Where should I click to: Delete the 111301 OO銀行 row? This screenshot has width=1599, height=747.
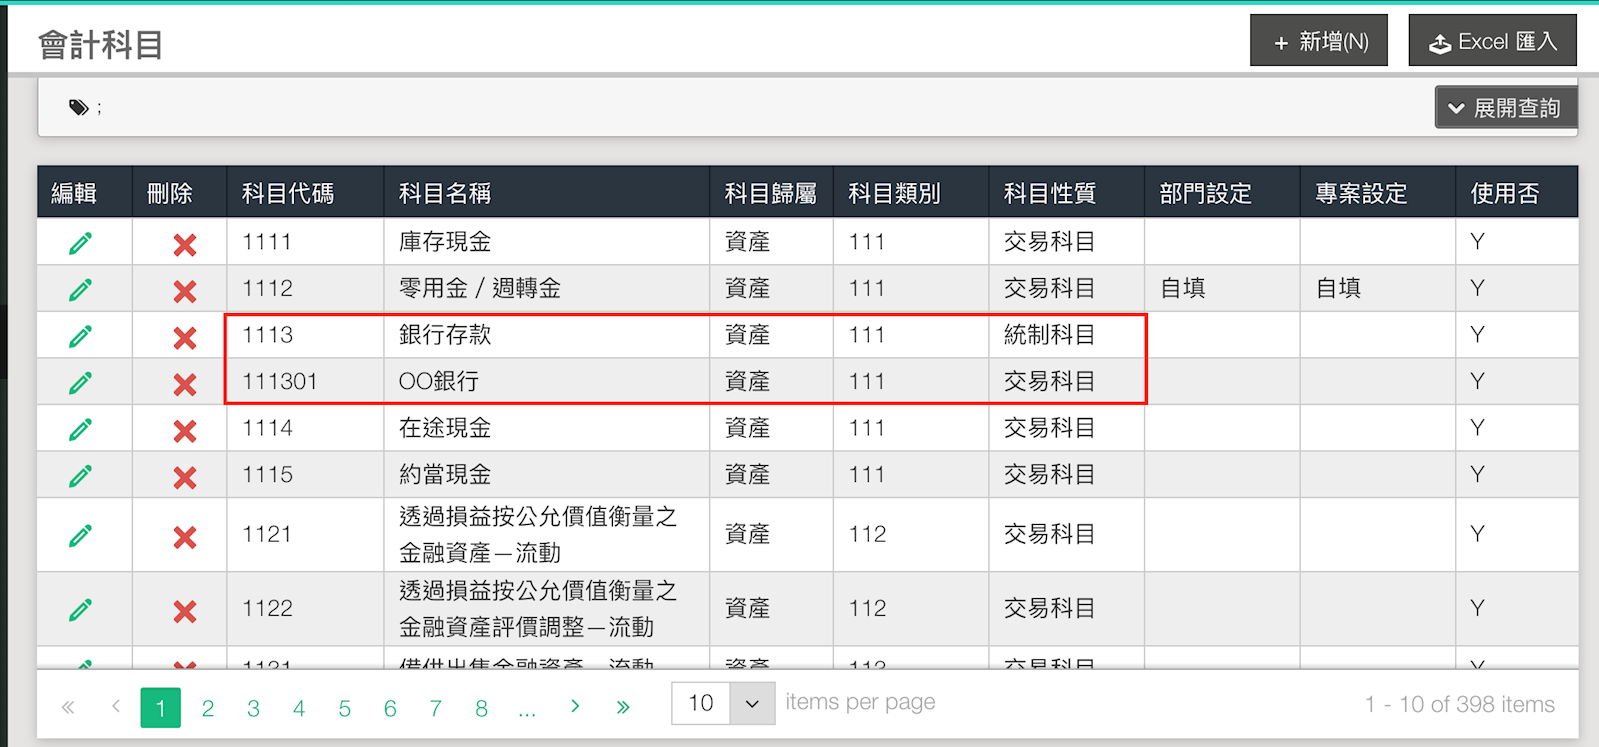point(184,384)
